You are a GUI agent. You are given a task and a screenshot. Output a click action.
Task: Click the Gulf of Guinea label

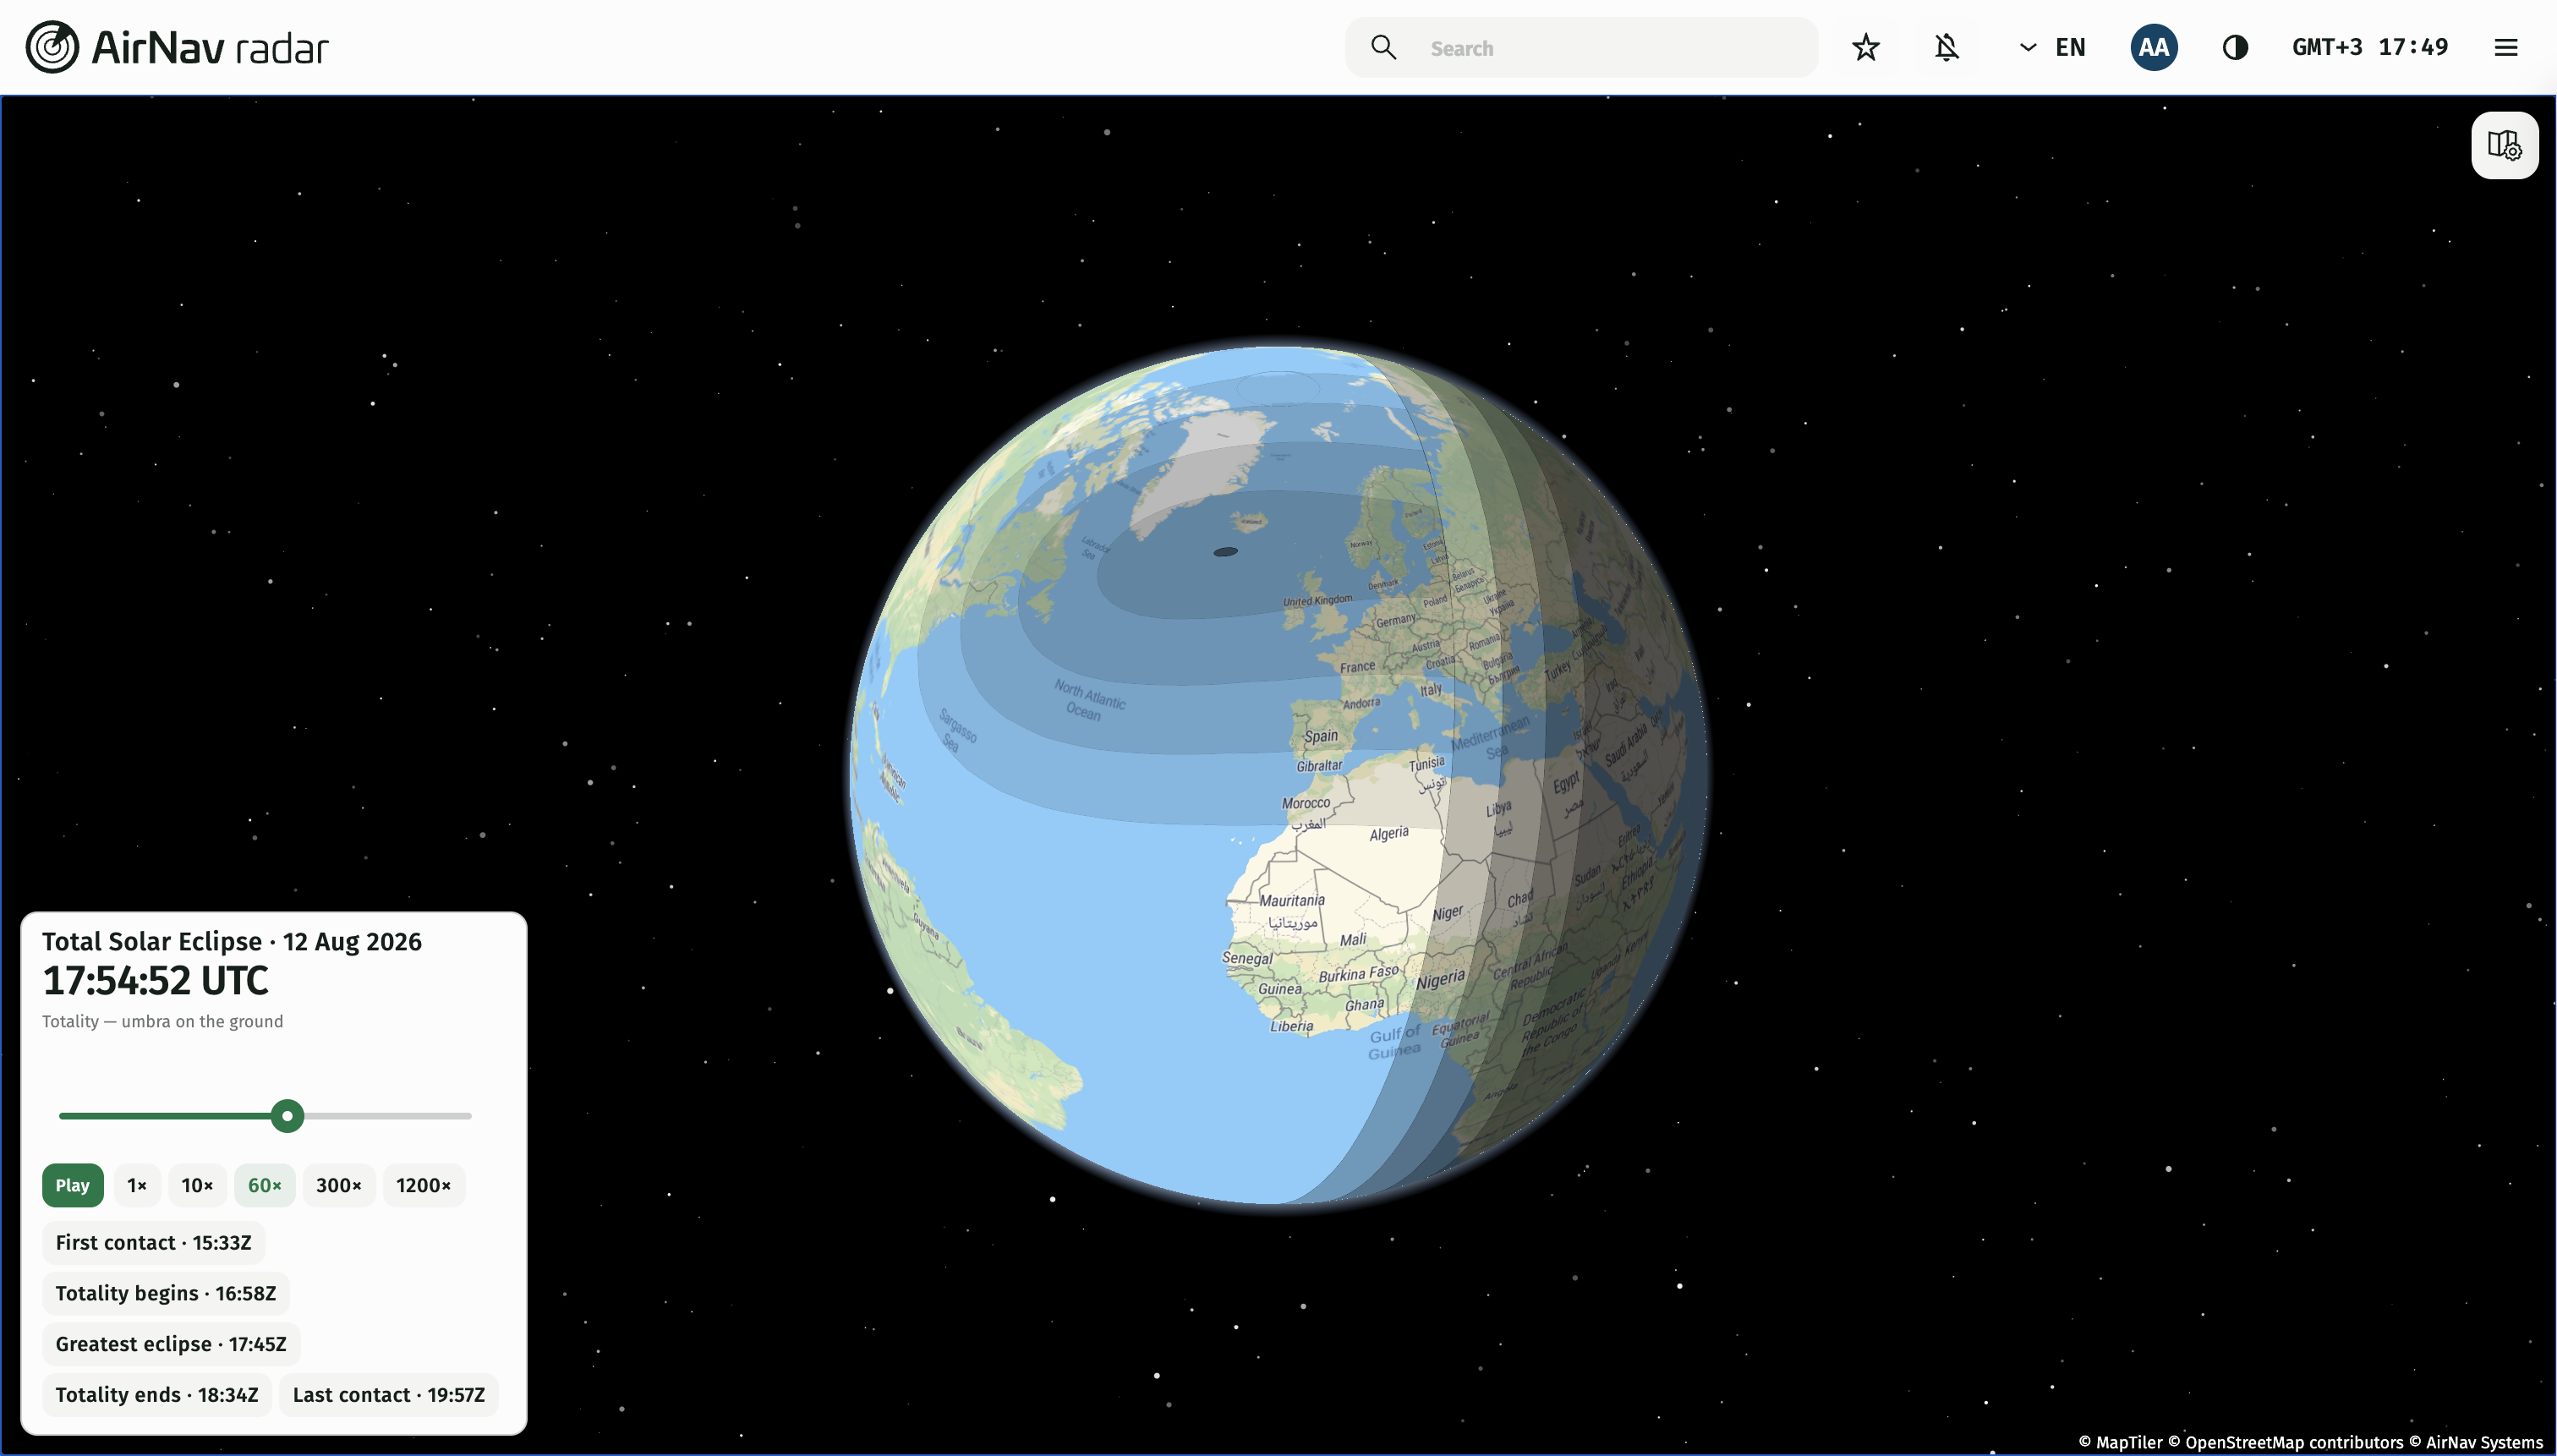pyautogui.click(x=1394, y=1042)
